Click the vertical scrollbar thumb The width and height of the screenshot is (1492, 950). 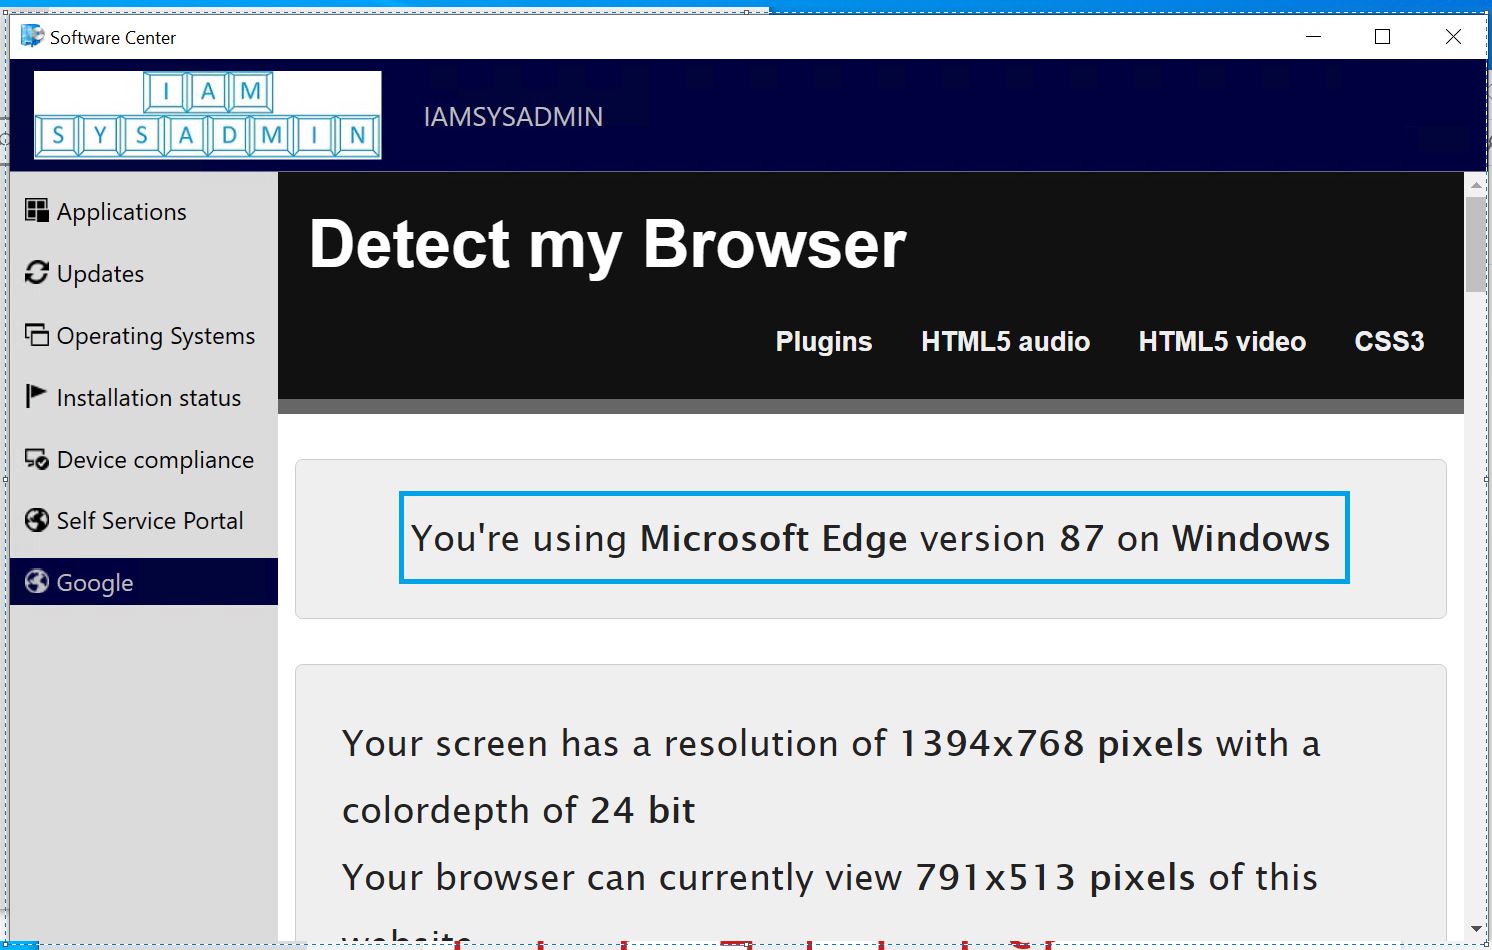click(x=1475, y=244)
